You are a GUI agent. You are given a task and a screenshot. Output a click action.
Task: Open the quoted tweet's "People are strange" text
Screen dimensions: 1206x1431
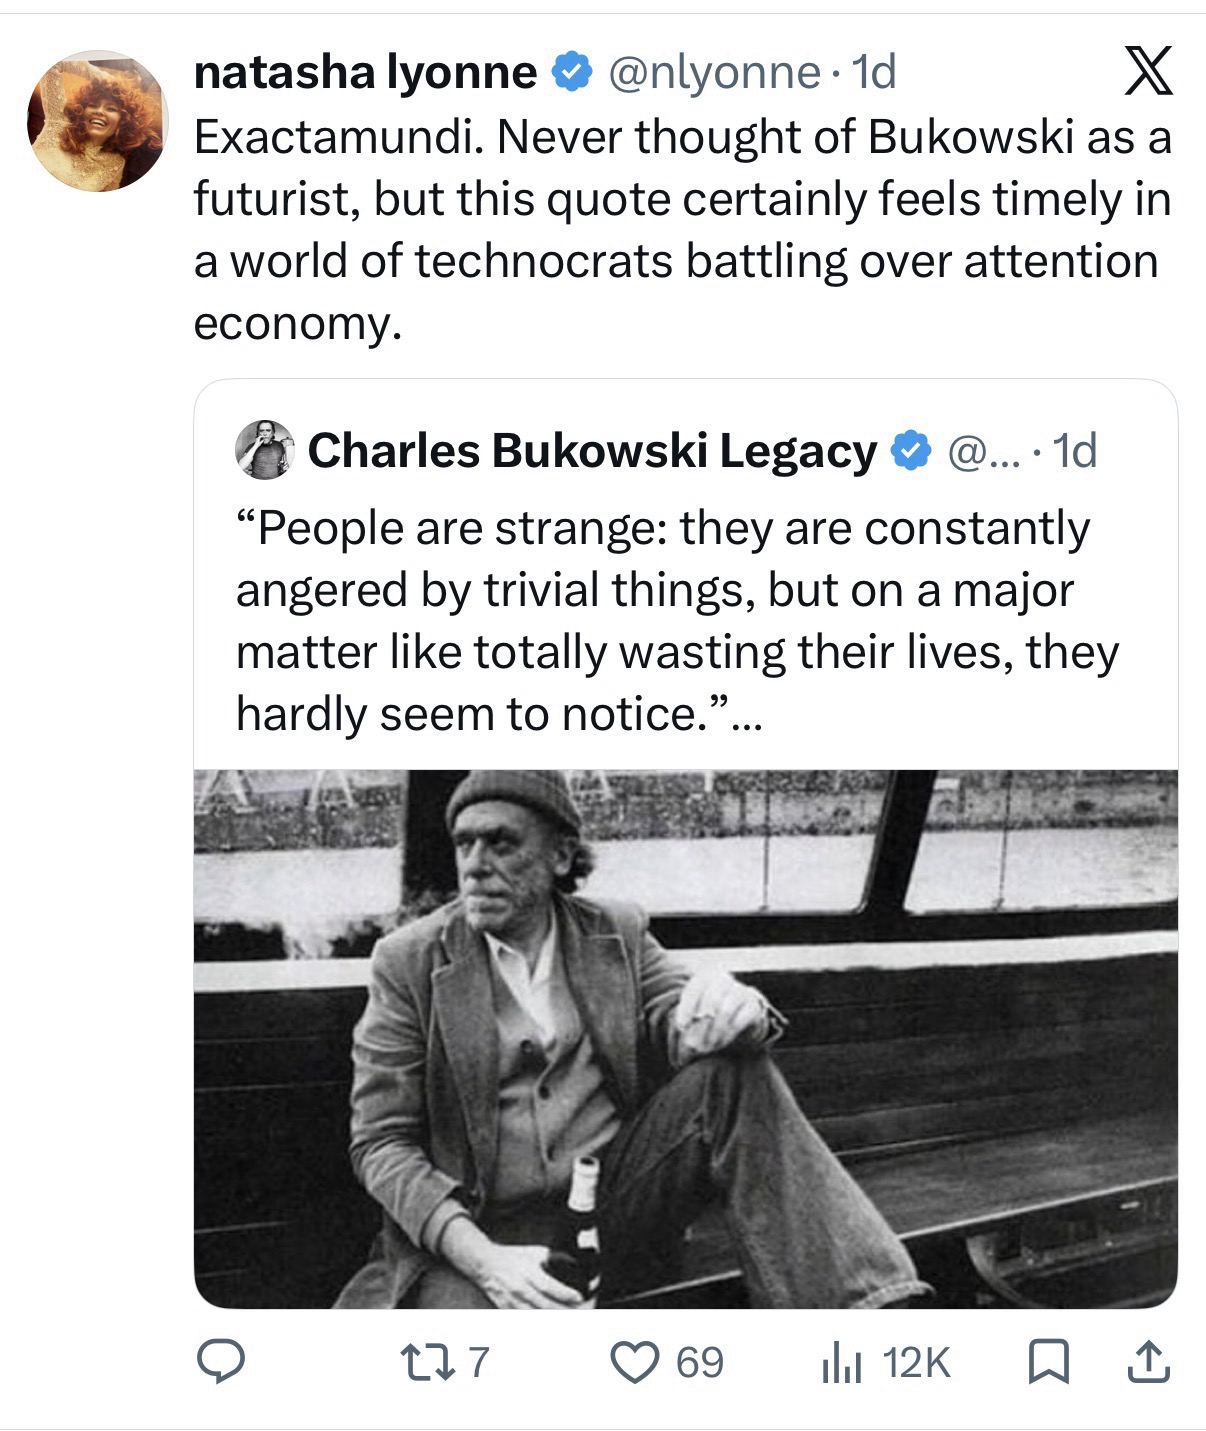pos(677,621)
